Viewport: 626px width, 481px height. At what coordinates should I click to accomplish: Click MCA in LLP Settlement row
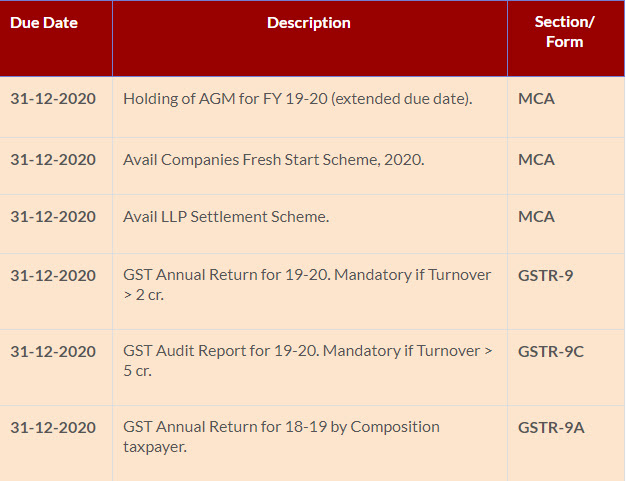point(536,216)
